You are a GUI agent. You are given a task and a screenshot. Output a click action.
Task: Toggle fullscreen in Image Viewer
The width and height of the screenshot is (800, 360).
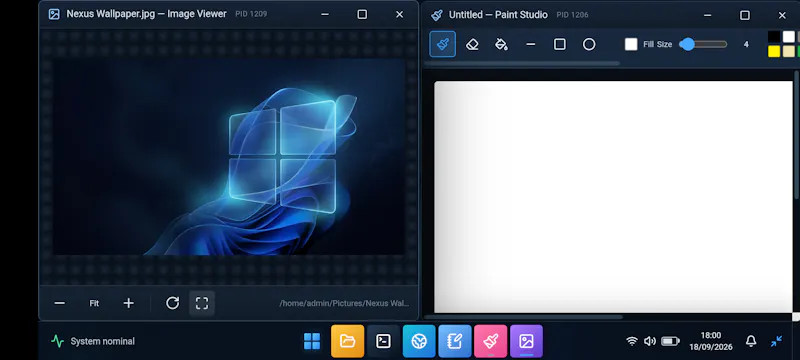pos(202,303)
